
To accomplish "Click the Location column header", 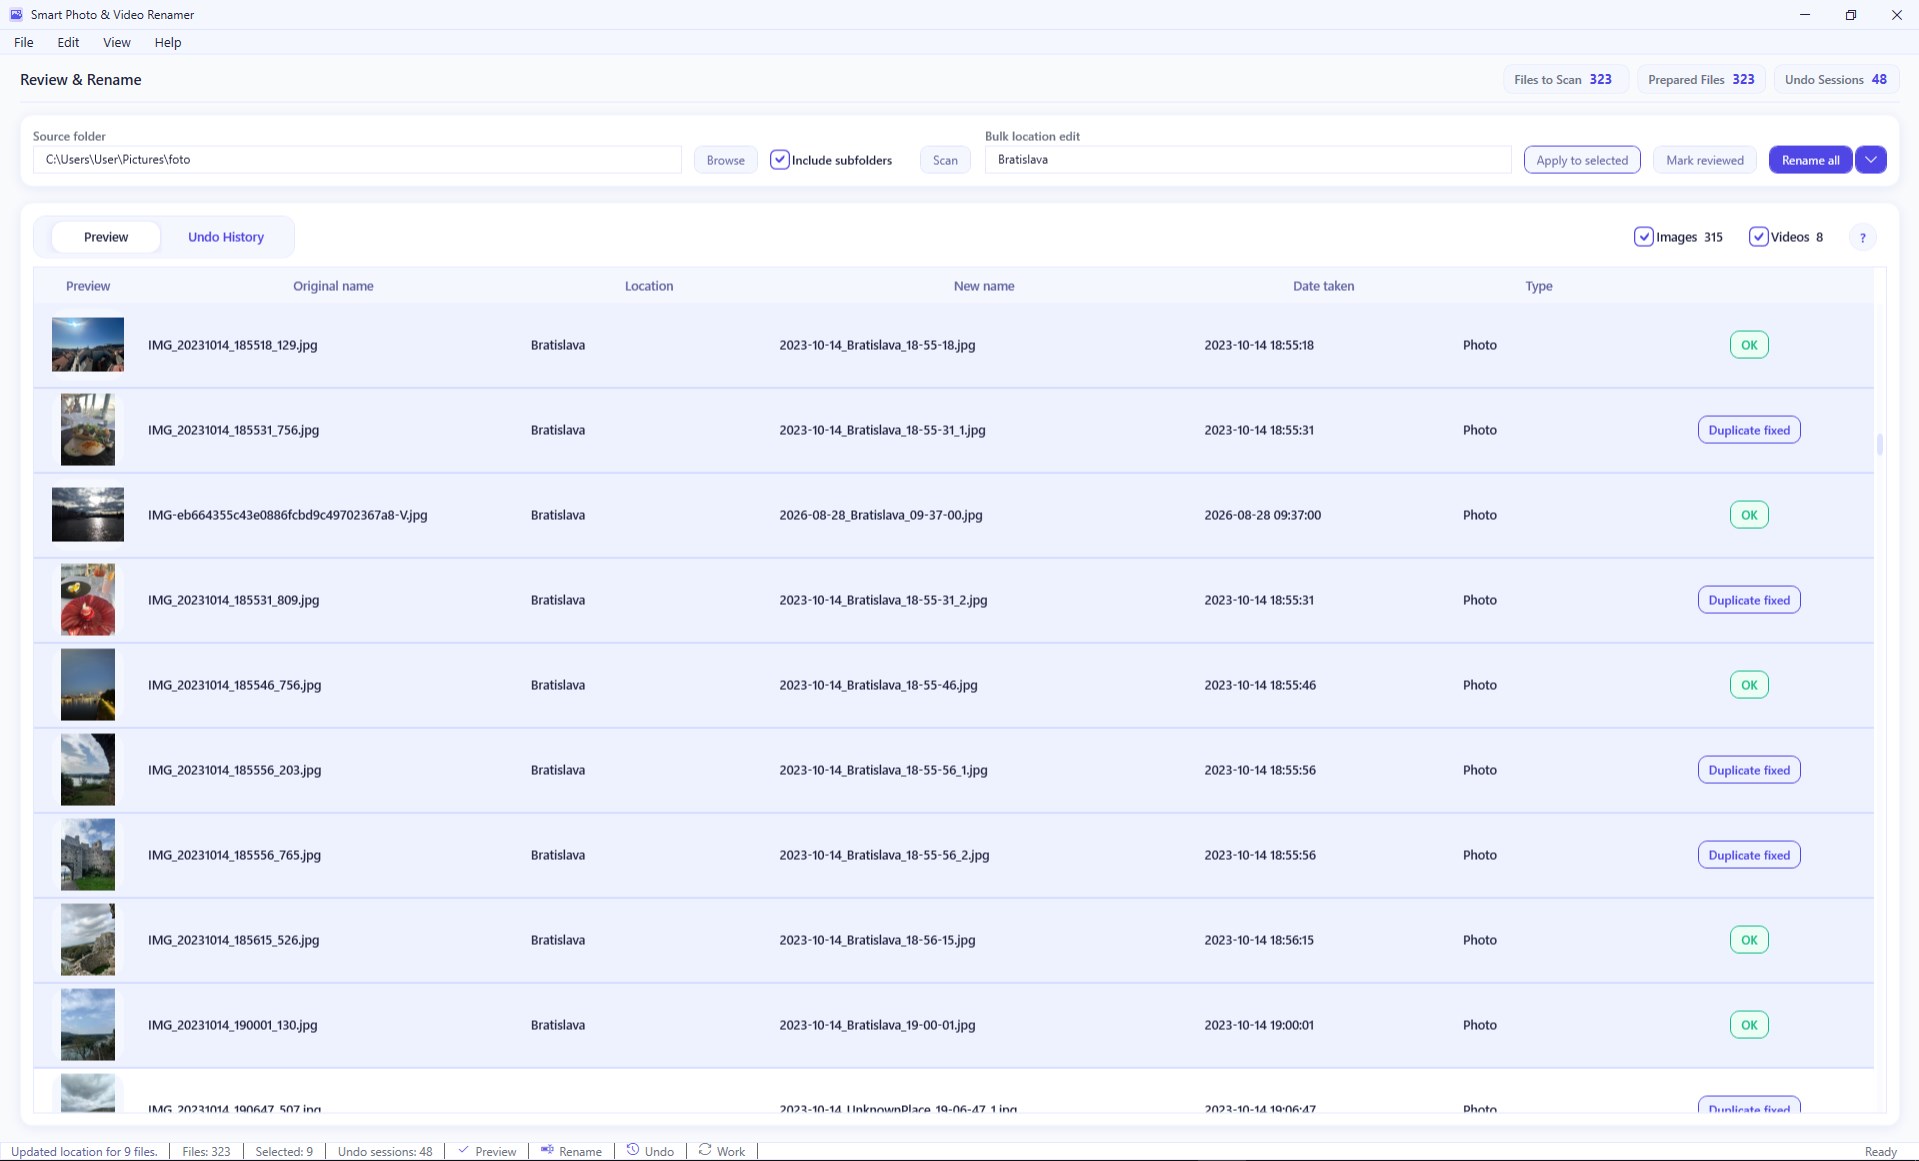I will tap(649, 286).
